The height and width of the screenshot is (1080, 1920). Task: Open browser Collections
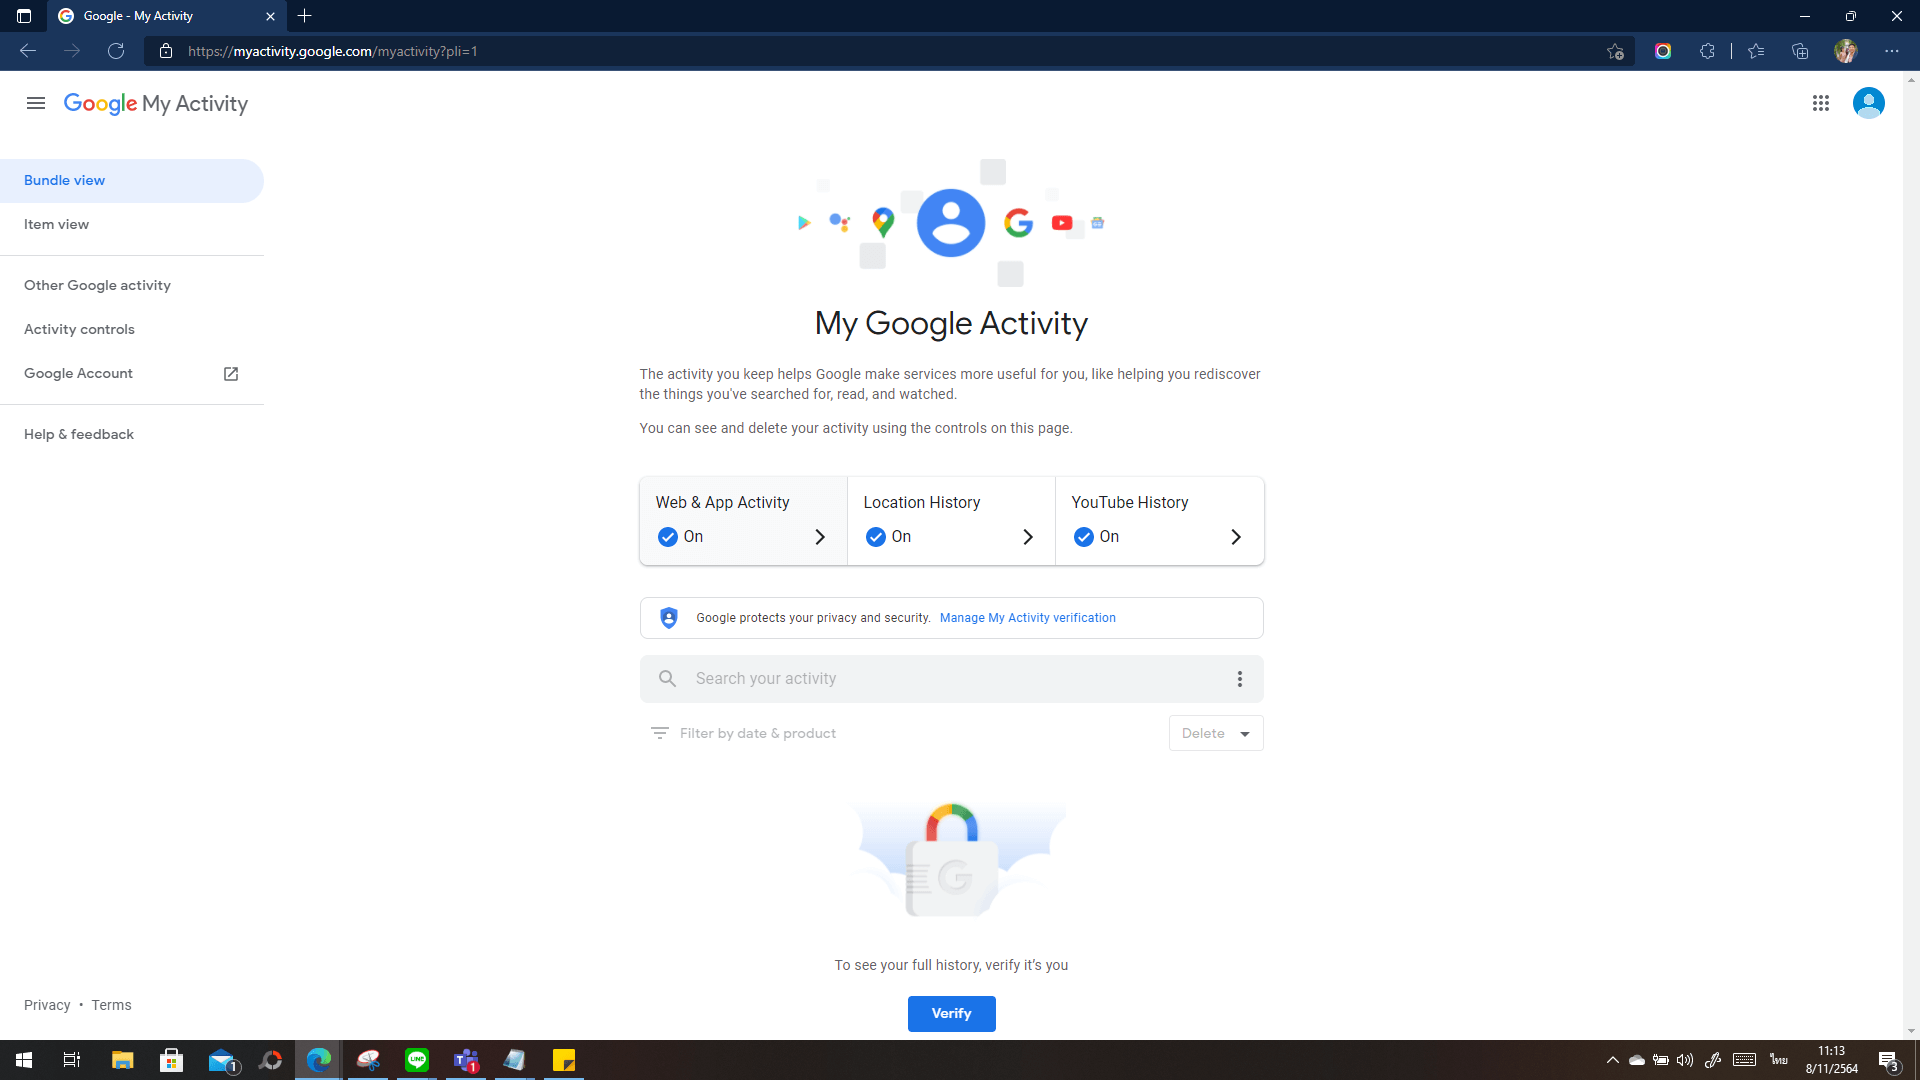[1800, 51]
